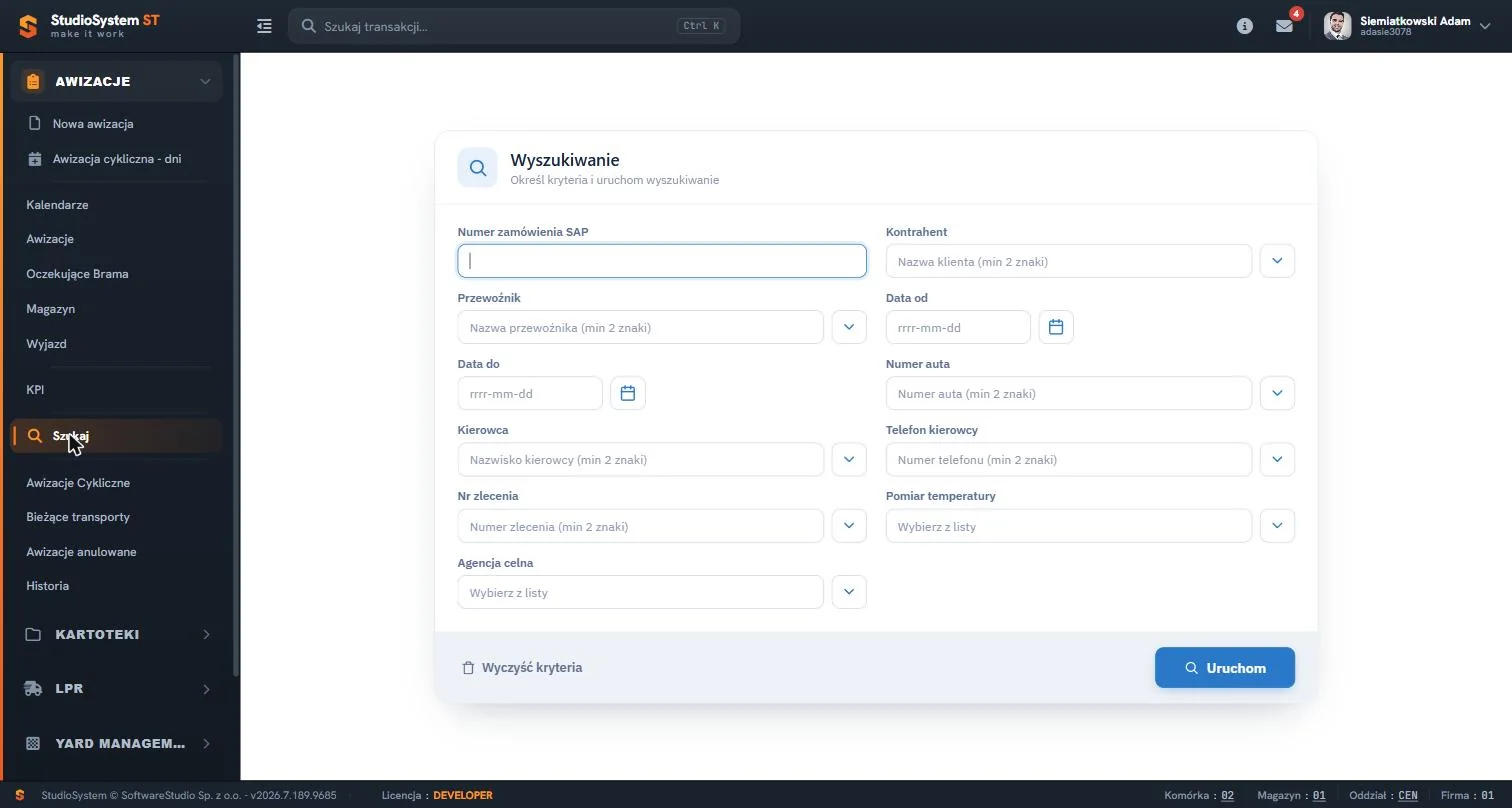Click Oddział value CEN
Viewport: 1512px width, 808px height.
coord(1408,795)
